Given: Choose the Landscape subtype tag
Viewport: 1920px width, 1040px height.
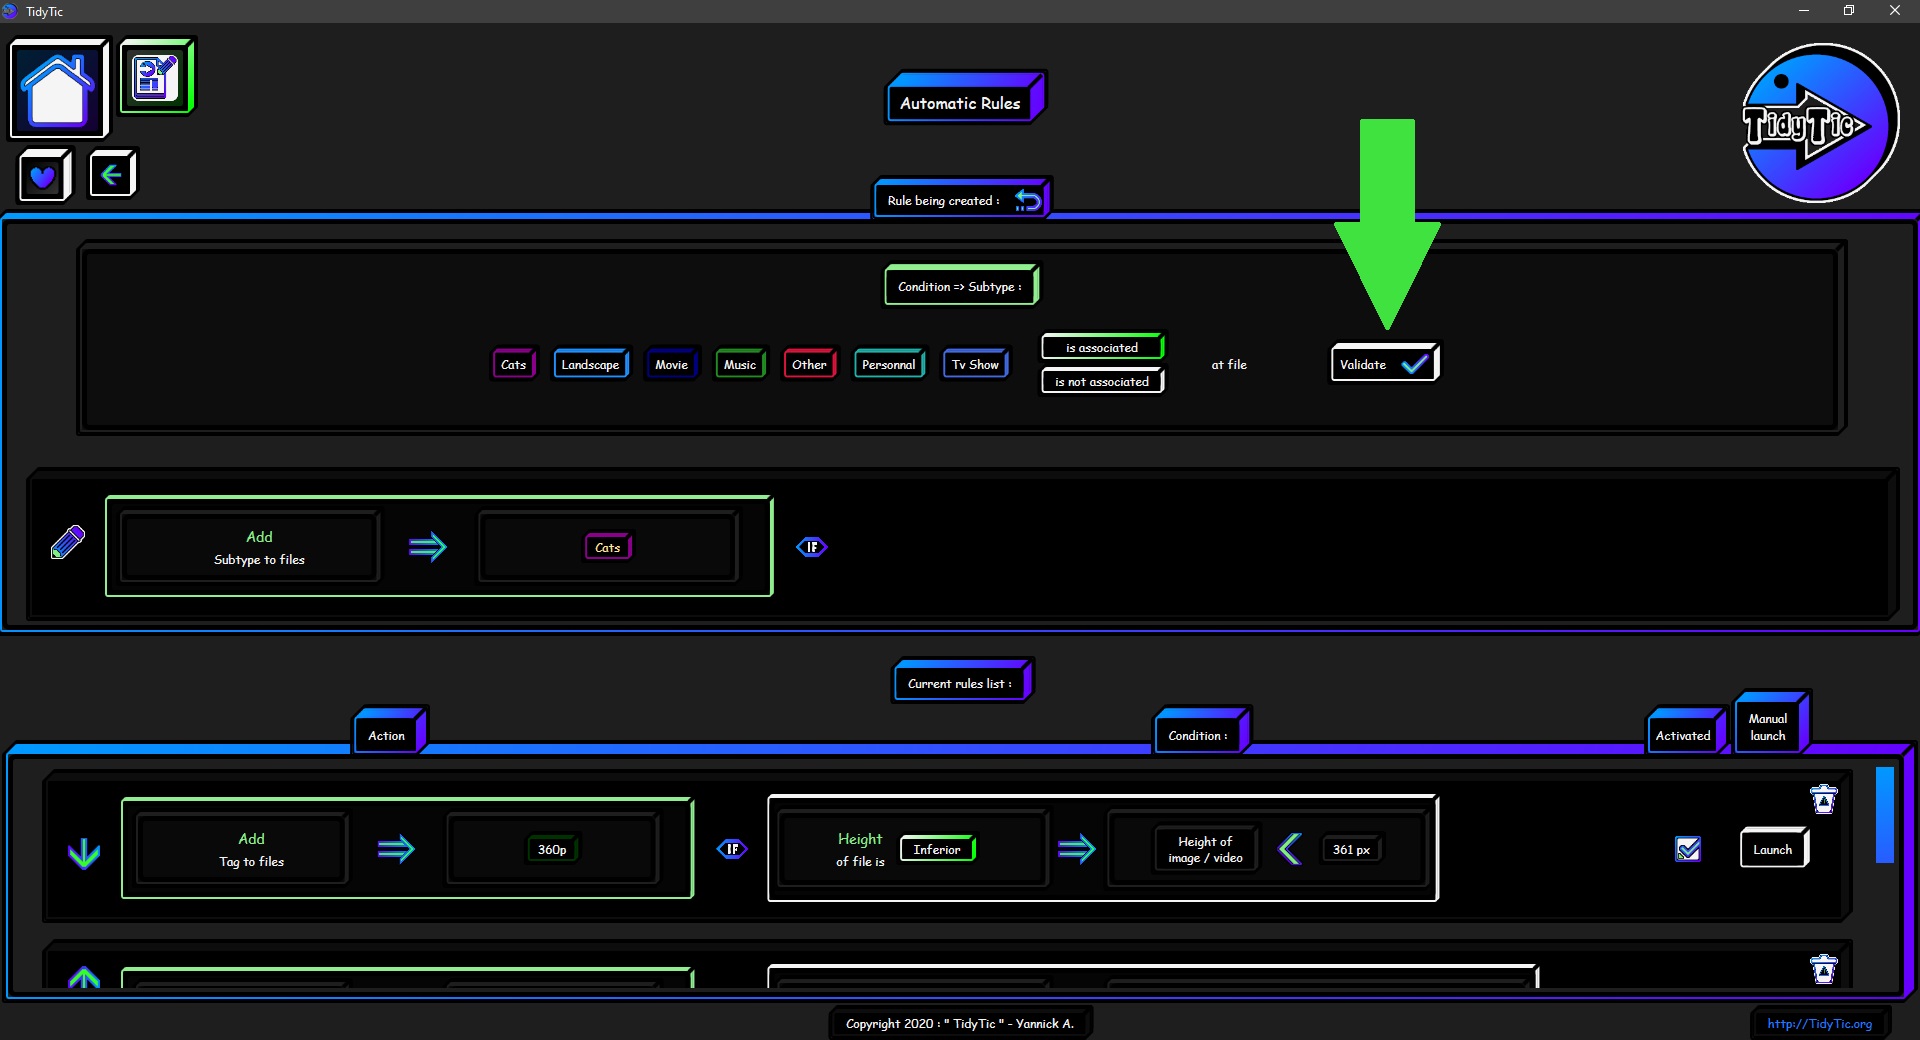Looking at the screenshot, I should (591, 364).
